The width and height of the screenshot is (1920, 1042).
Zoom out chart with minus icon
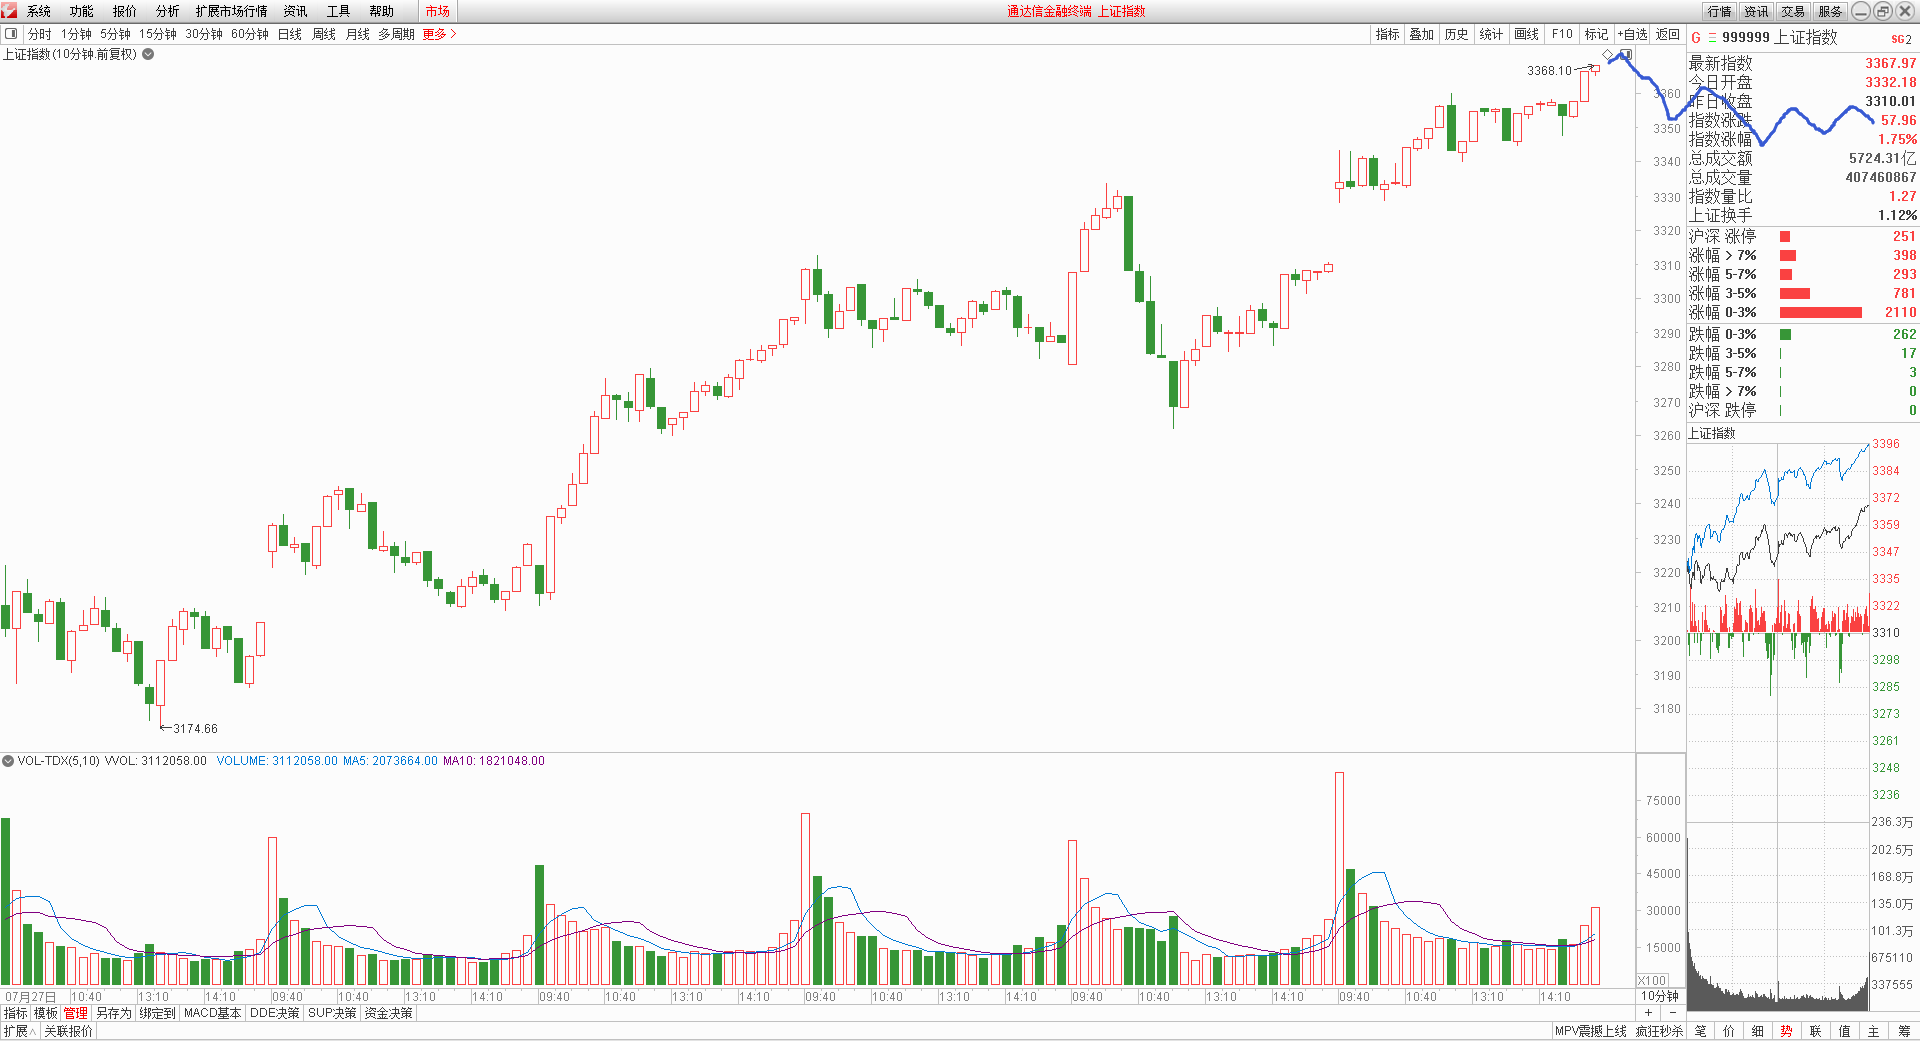[1672, 1013]
